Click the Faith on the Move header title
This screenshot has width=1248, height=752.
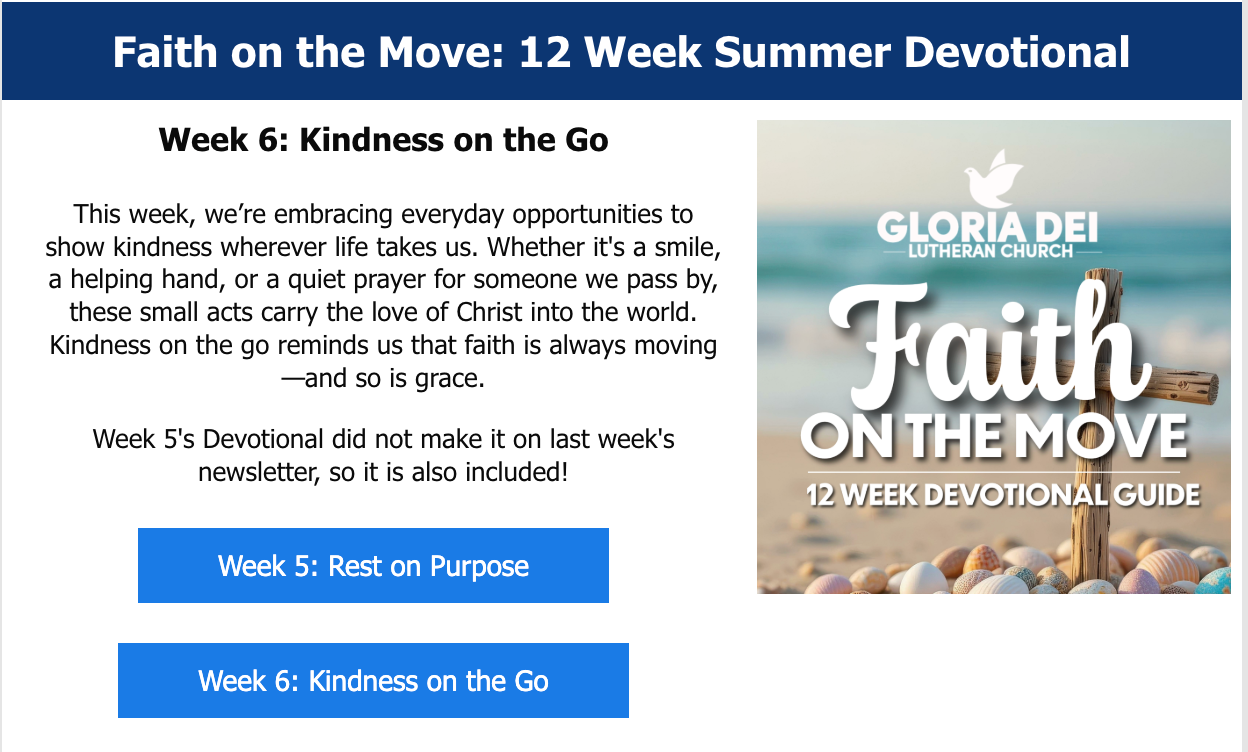click(621, 52)
